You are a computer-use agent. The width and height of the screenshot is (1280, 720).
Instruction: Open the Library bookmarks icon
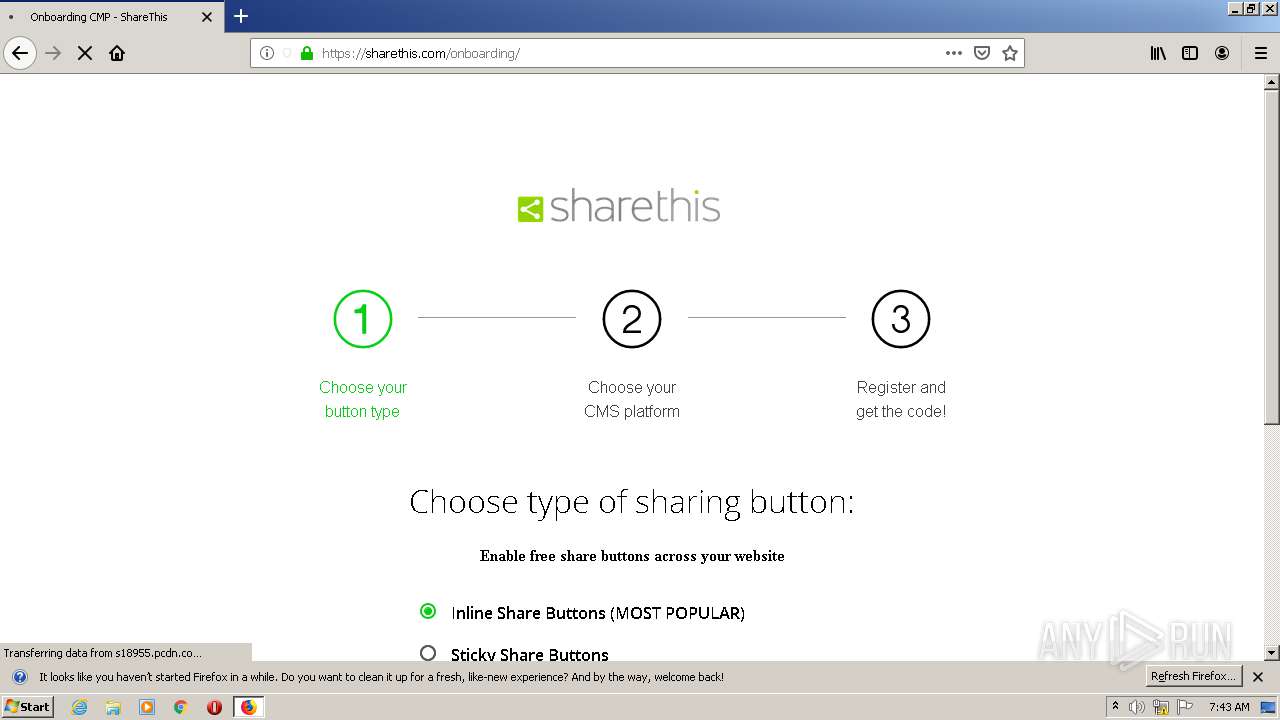1158,53
